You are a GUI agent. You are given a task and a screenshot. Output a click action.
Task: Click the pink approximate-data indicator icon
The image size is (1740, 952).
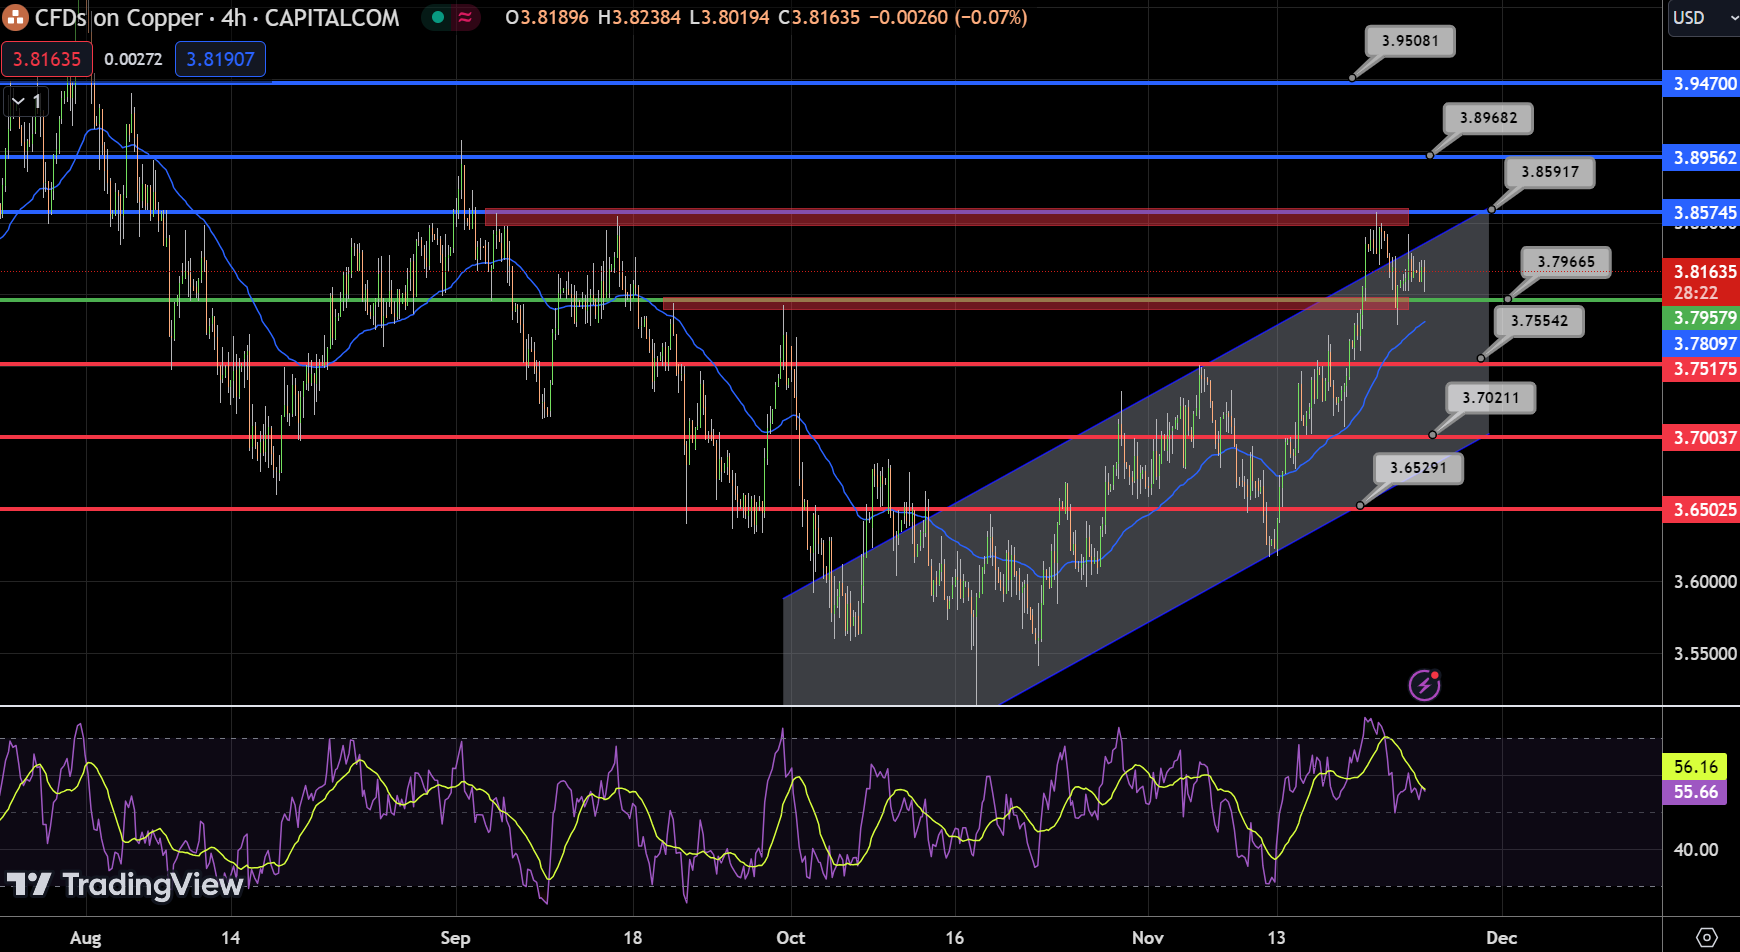click(465, 17)
